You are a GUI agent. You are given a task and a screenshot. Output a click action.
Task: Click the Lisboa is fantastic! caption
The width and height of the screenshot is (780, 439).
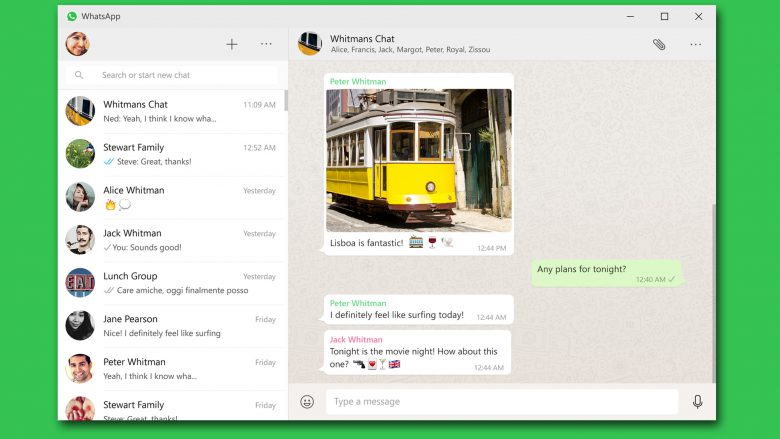pyautogui.click(x=367, y=243)
